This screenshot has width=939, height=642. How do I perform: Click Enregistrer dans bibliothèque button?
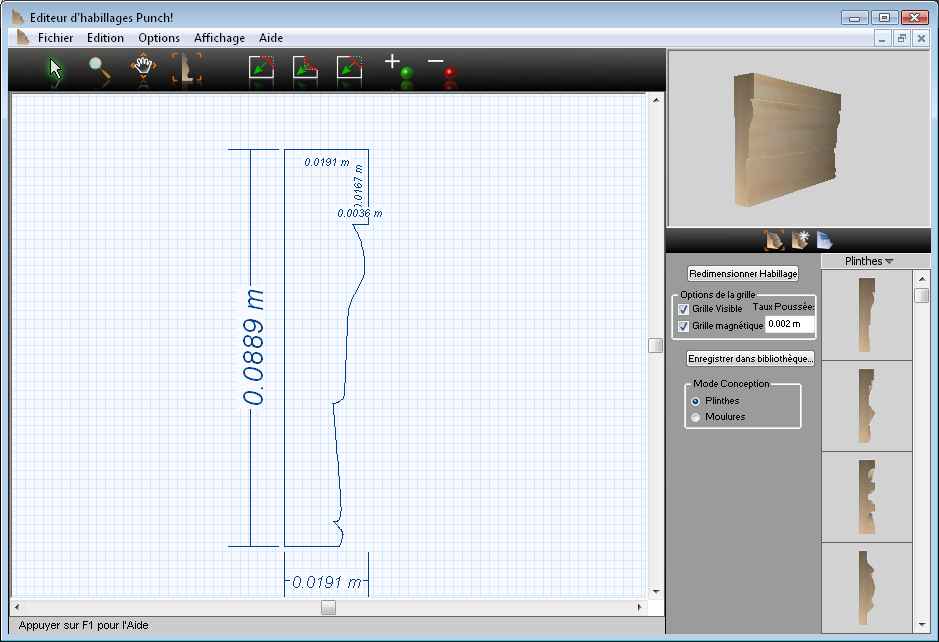click(x=750, y=359)
